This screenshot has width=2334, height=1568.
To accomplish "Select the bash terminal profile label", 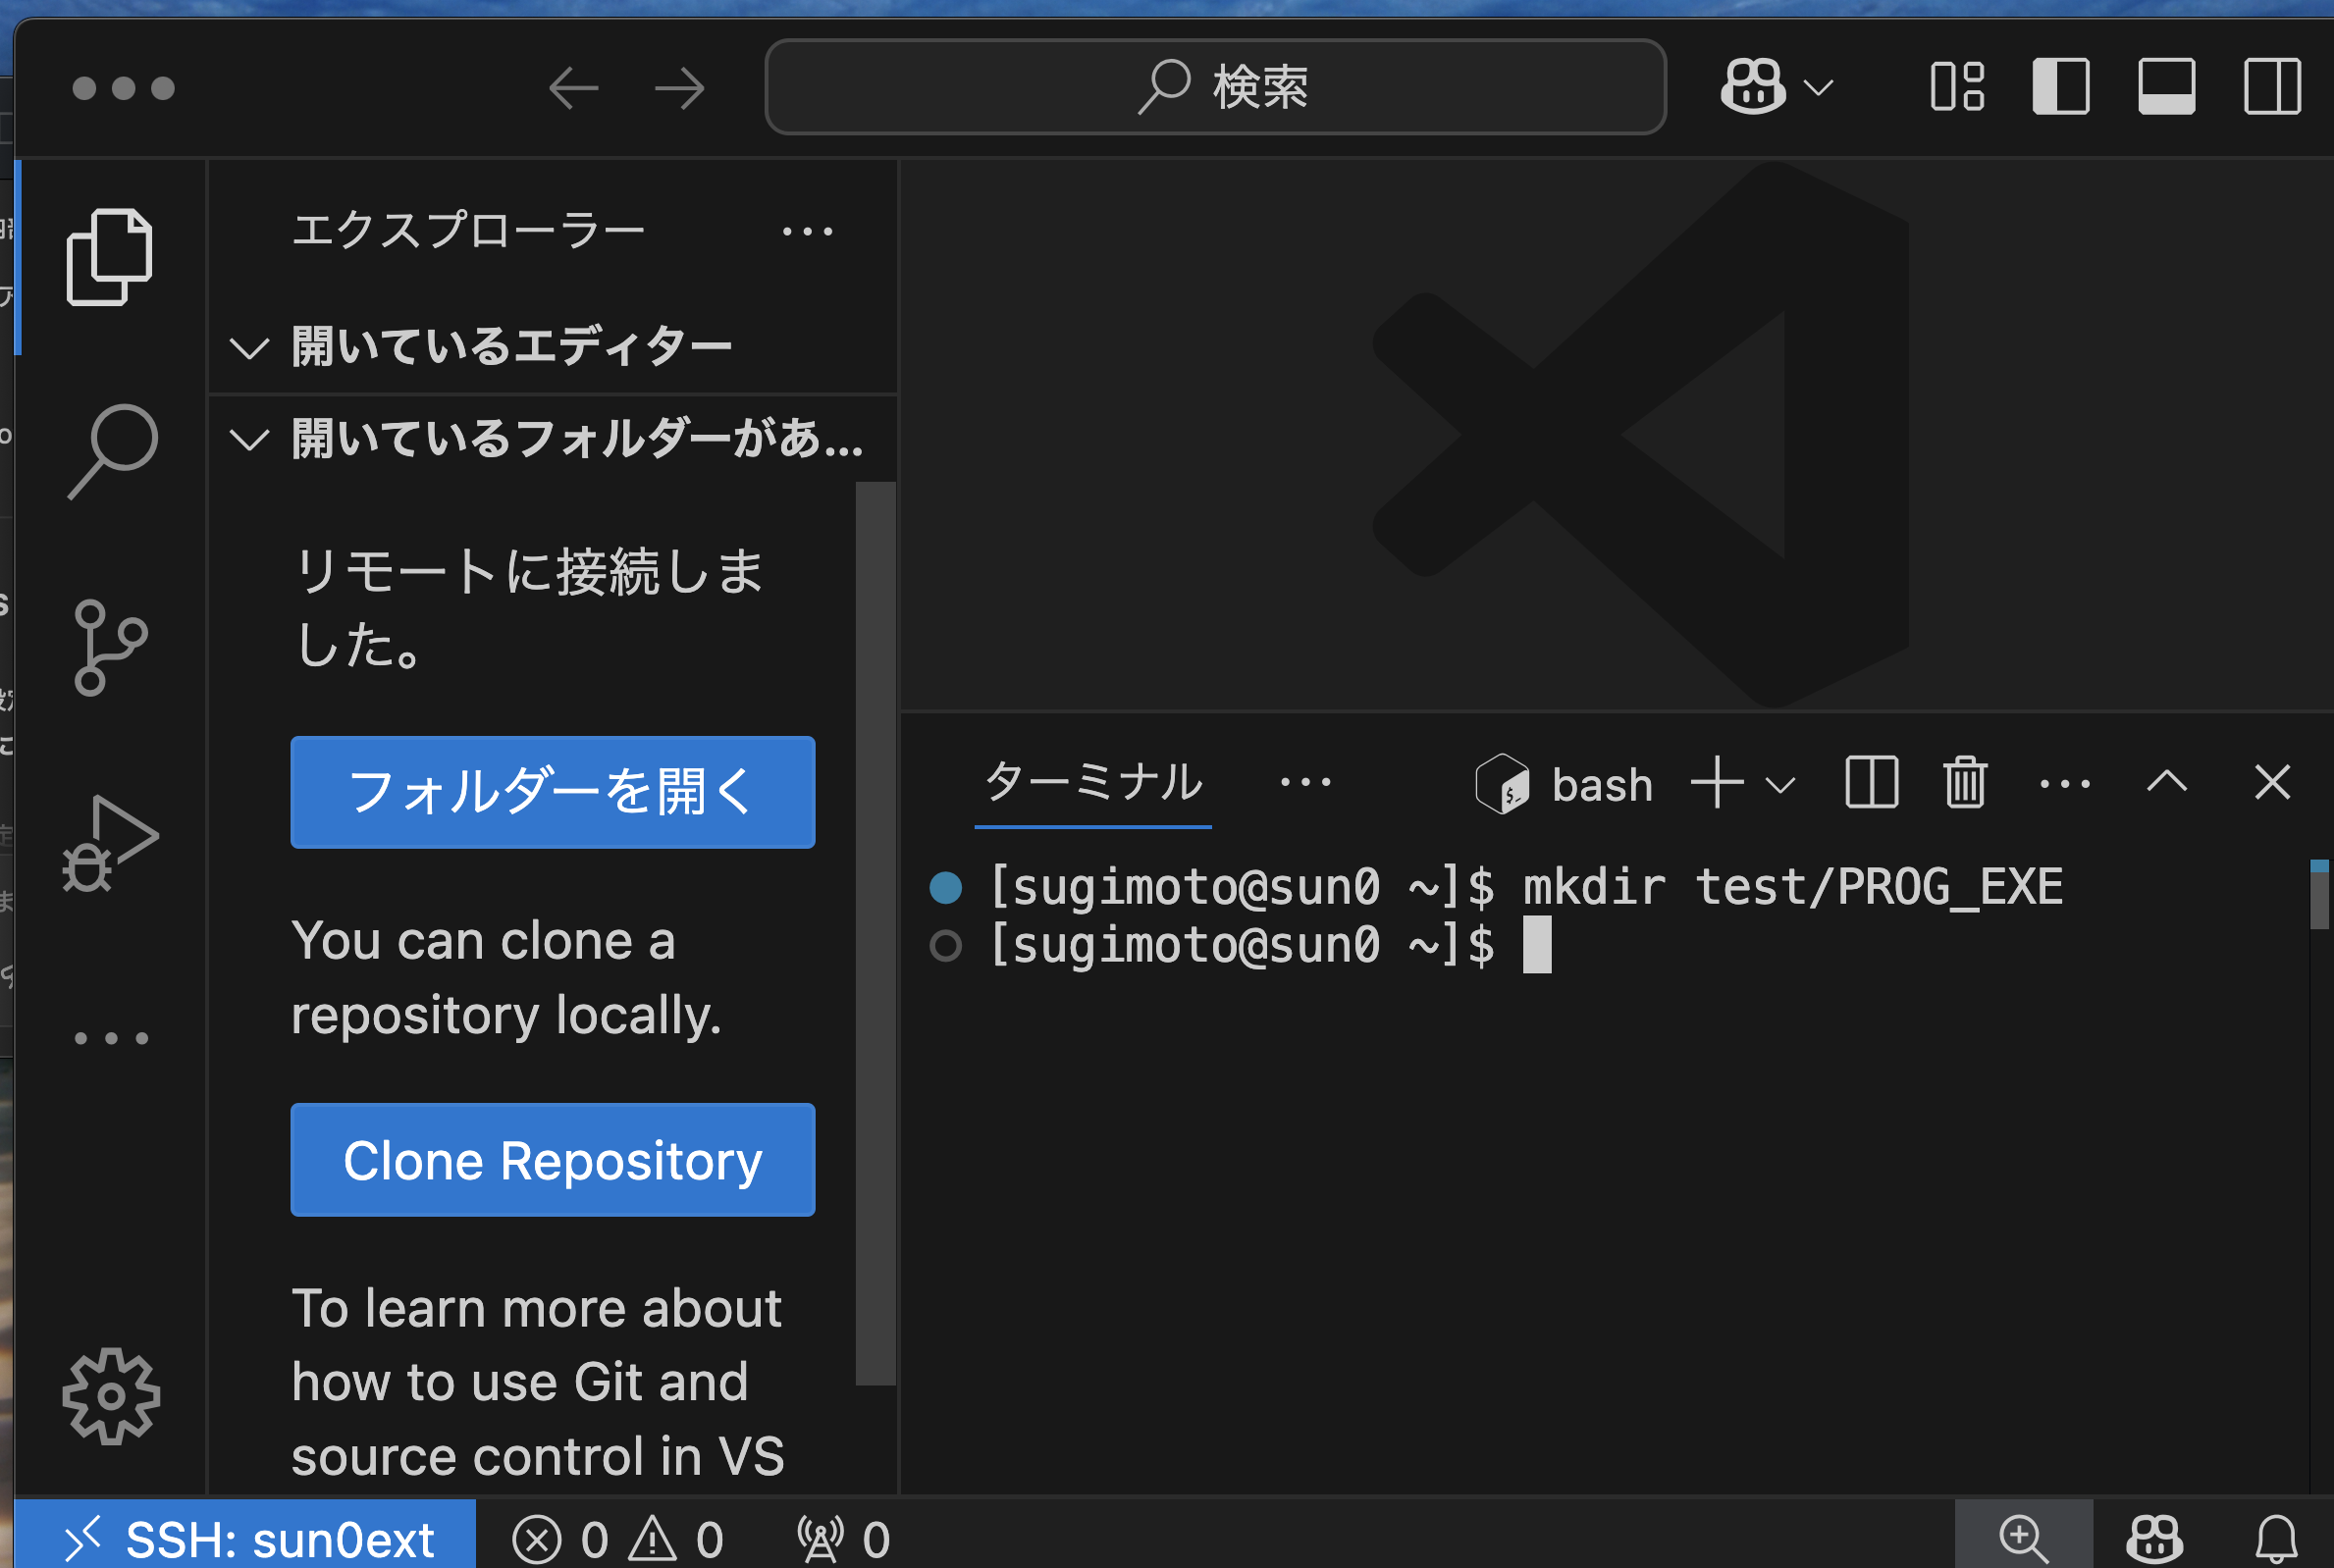I will click(1565, 784).
